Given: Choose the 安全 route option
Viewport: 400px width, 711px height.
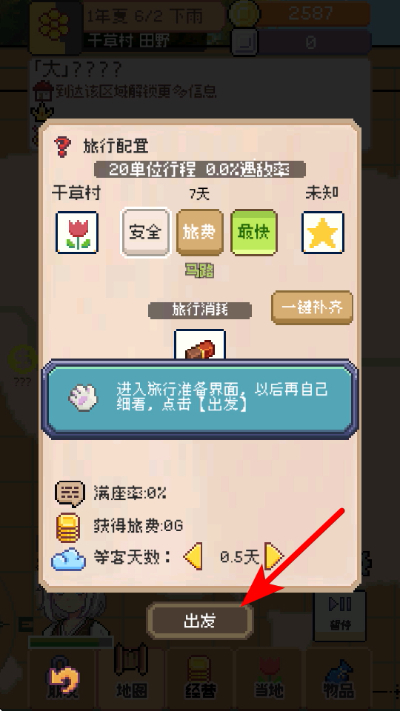Looking at the screenshot, I should (x=146, y=232).
